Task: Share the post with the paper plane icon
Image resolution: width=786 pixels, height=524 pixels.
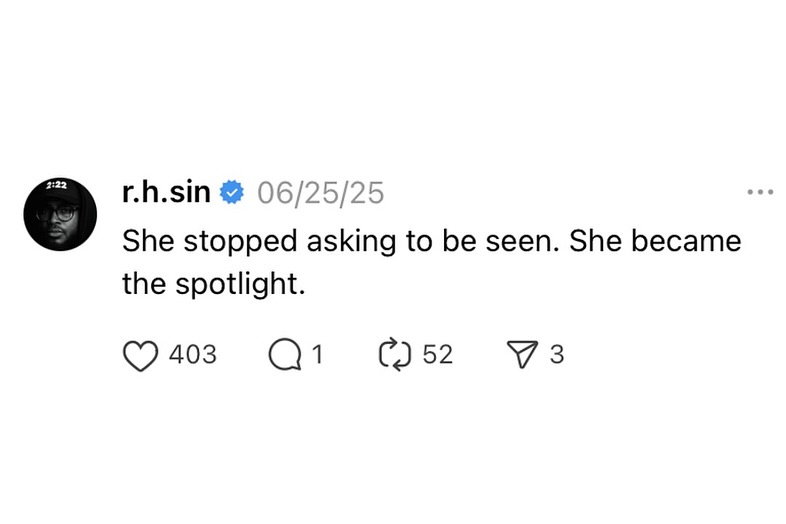Action: coord(524,355)
